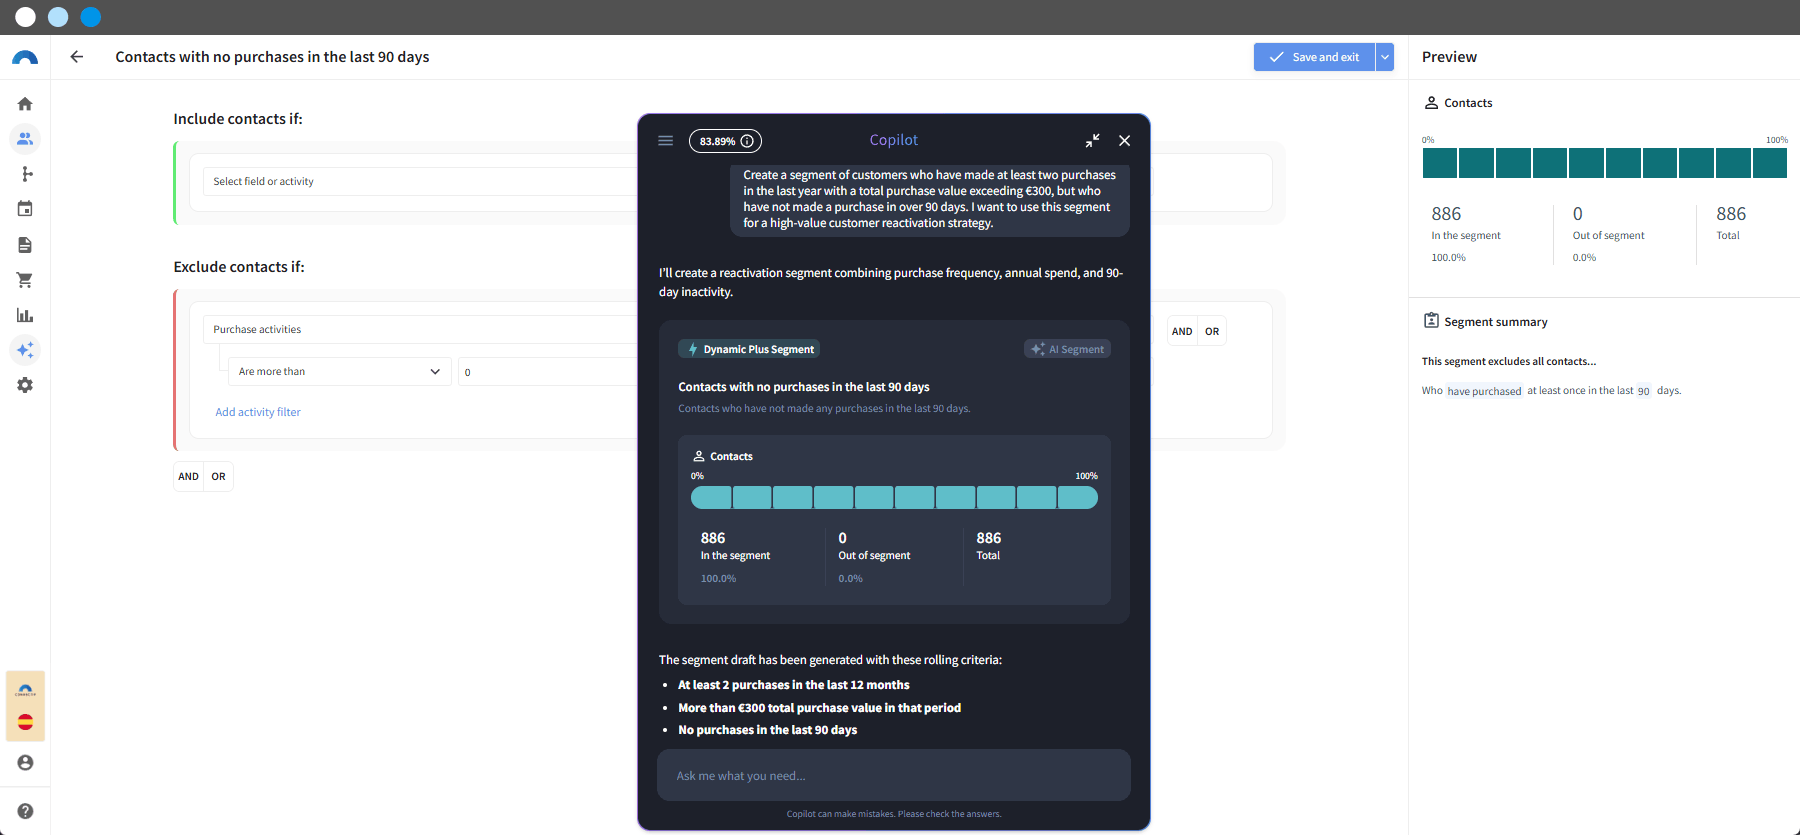This screenshot has width=1800, height=835.
Task: Close the Copilot panel
Action: click(1125, 141)
